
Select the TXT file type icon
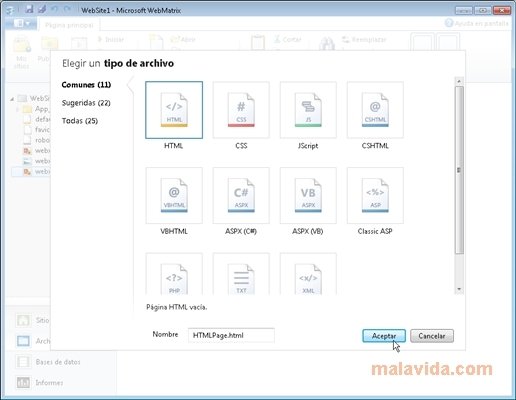241,274
